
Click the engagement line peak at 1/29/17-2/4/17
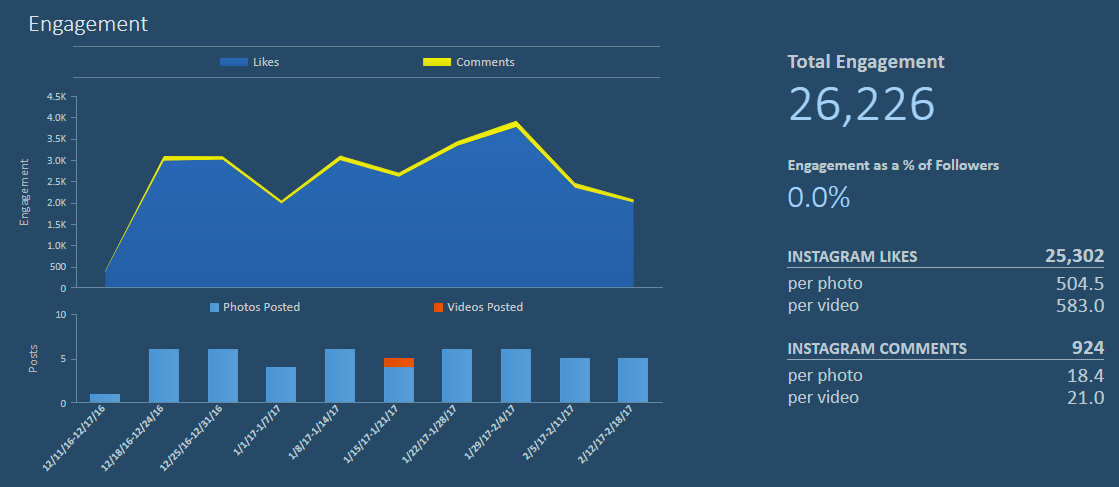click(x=516, y=124)
